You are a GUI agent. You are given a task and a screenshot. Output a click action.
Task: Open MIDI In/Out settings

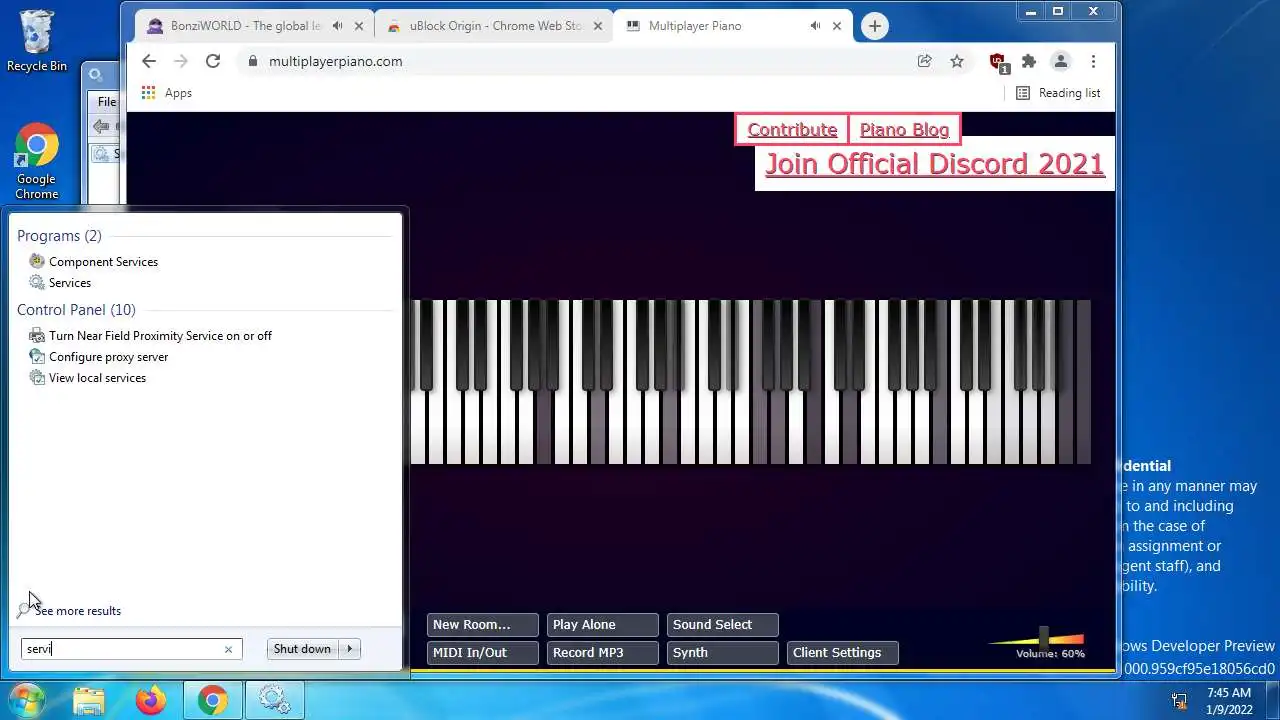tap(483, 653)
